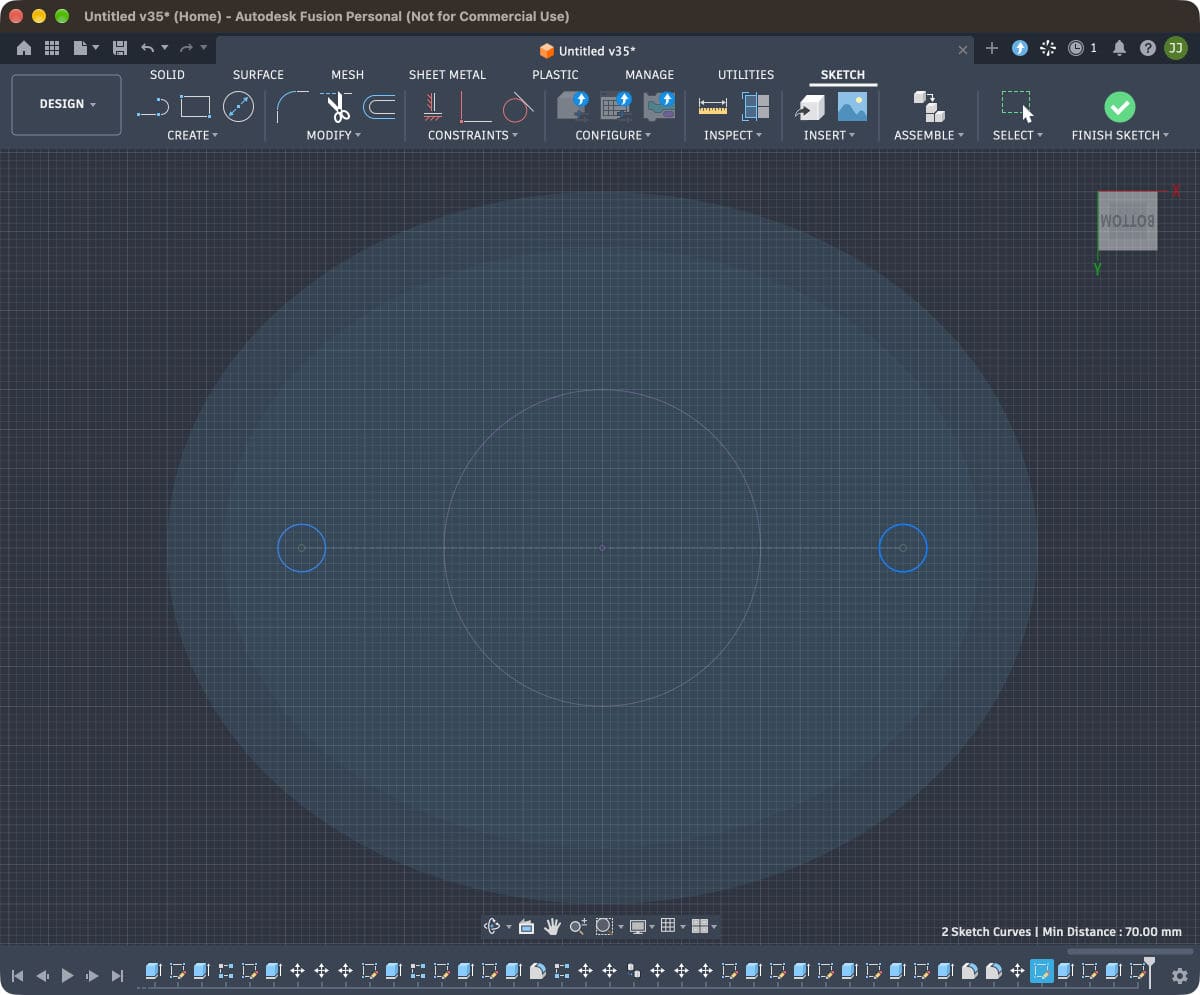Switch to the MANAGE tab
This screenshot has height=995, width=1200.
tap(649, 75)
